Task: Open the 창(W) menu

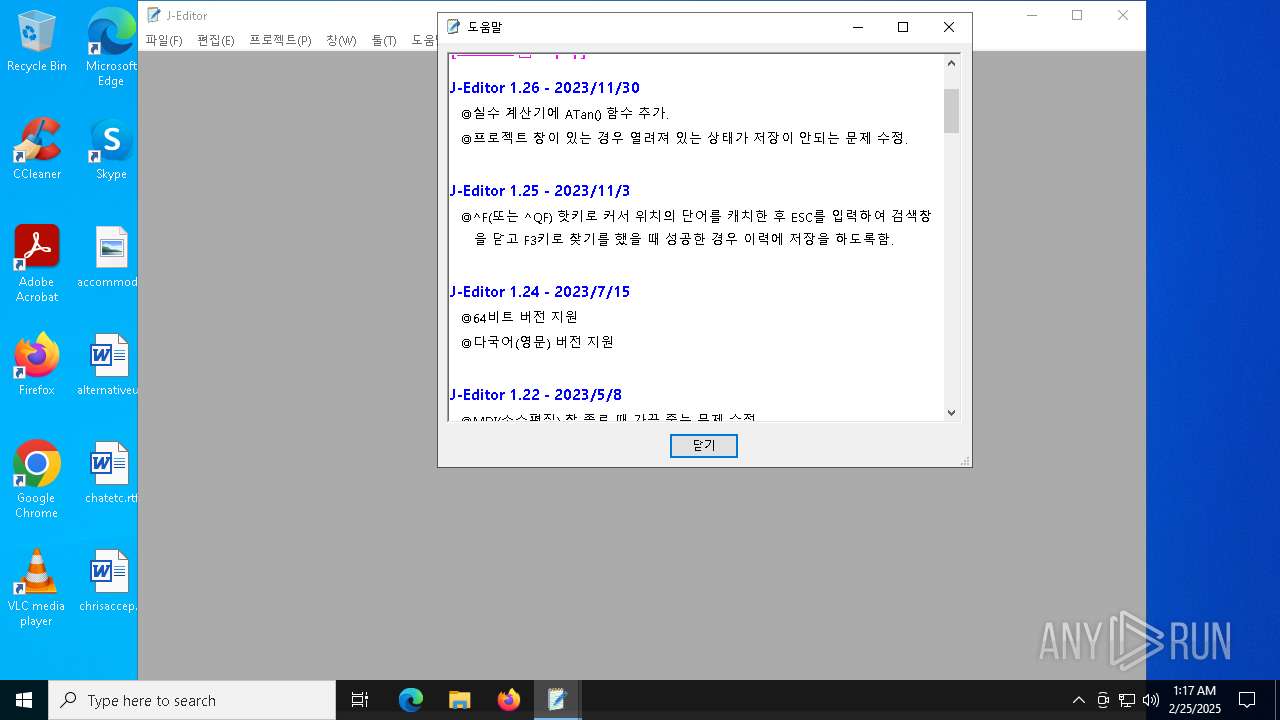Action: (x=341, y=41)
